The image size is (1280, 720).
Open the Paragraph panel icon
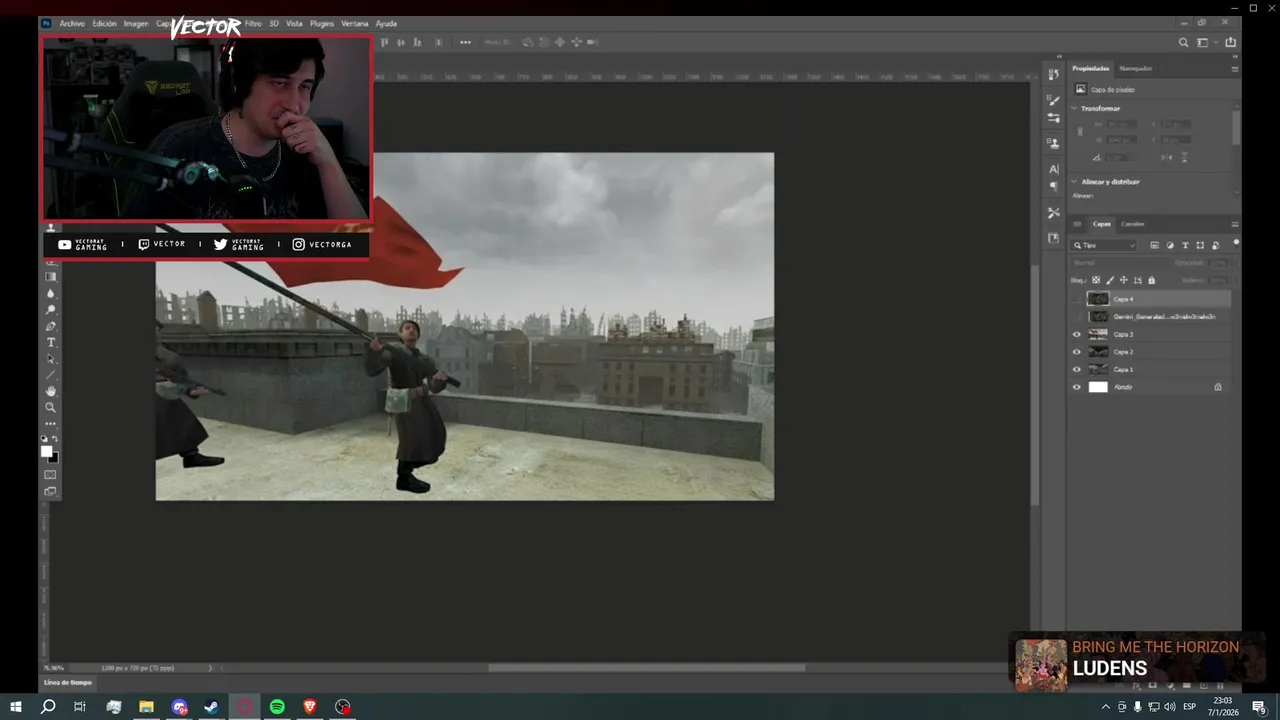pyautogui.click(x=1053, y=187)
